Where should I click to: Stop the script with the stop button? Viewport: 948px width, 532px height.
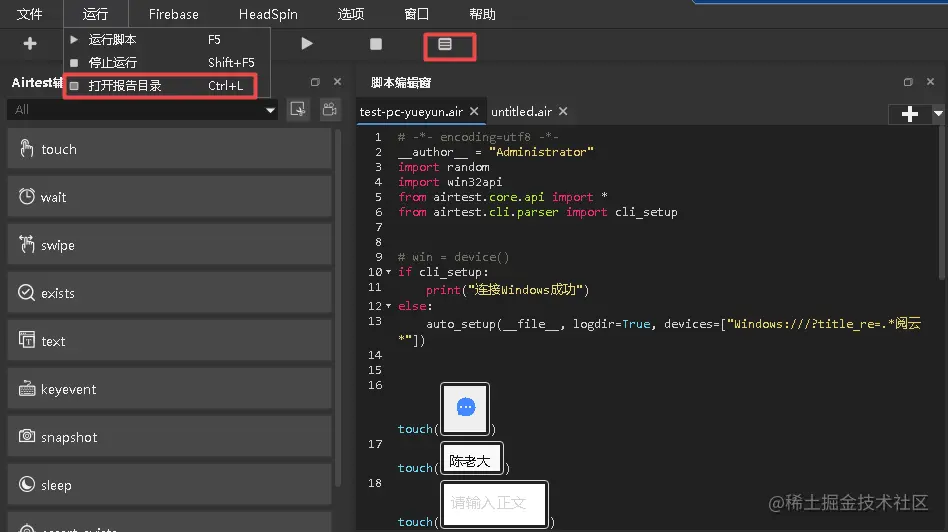tap(375, 44)
